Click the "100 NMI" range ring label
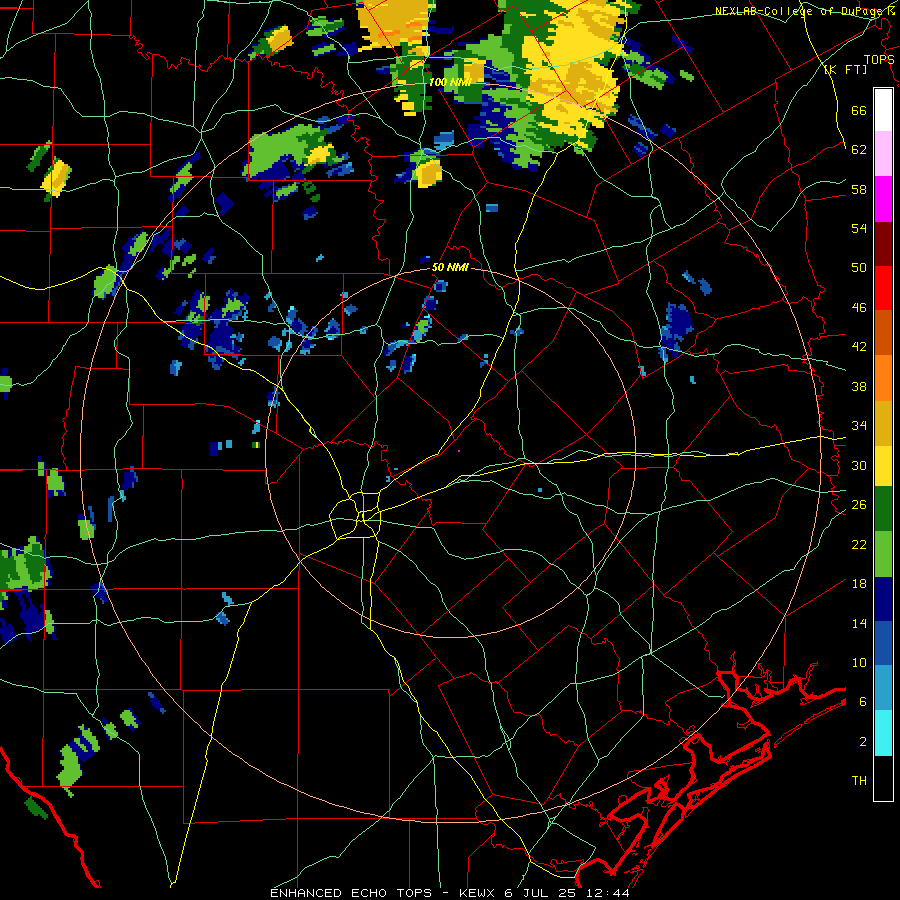 pos(449,83)
